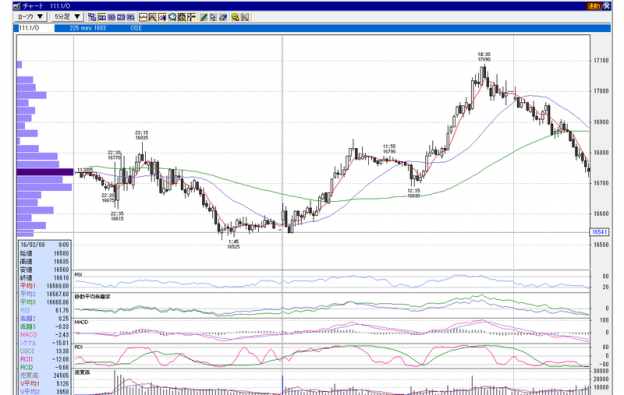Viewport: 624px width, 395px height.
Task: Click the magnifying glass zoom icon
Action: tap(172, 17)
